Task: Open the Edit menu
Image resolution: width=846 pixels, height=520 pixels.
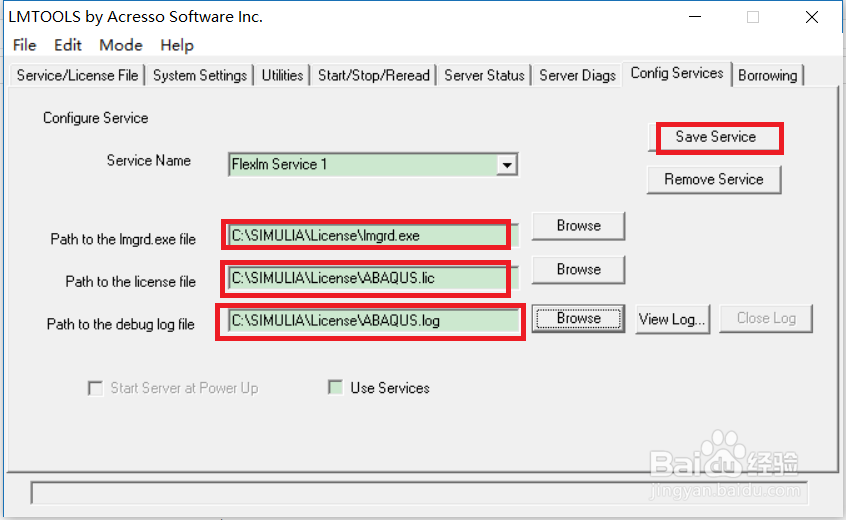Action: click(67, 45)
